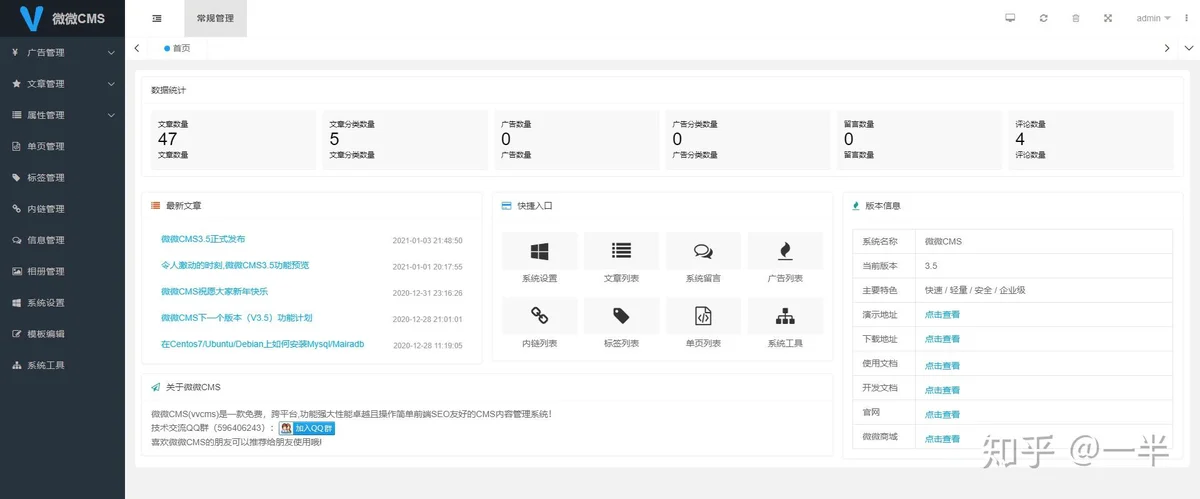Clear cache via the trash icon
The height and width of the screenshot is (499, 1200).
pyautogui.click(x=1076, y=18)
